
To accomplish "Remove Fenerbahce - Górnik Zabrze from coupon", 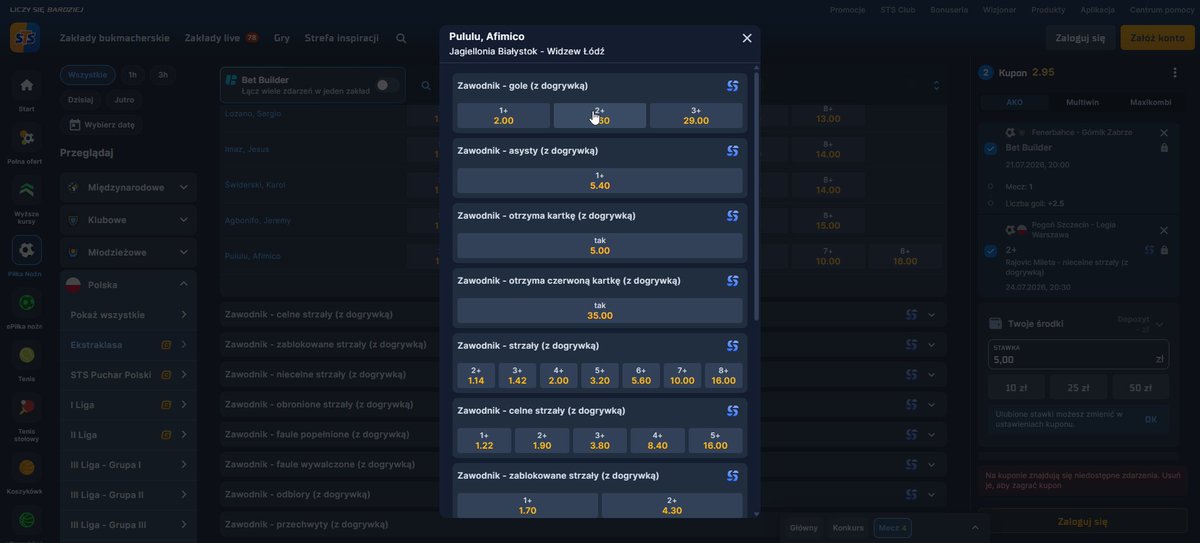I will coord(1163,132).
